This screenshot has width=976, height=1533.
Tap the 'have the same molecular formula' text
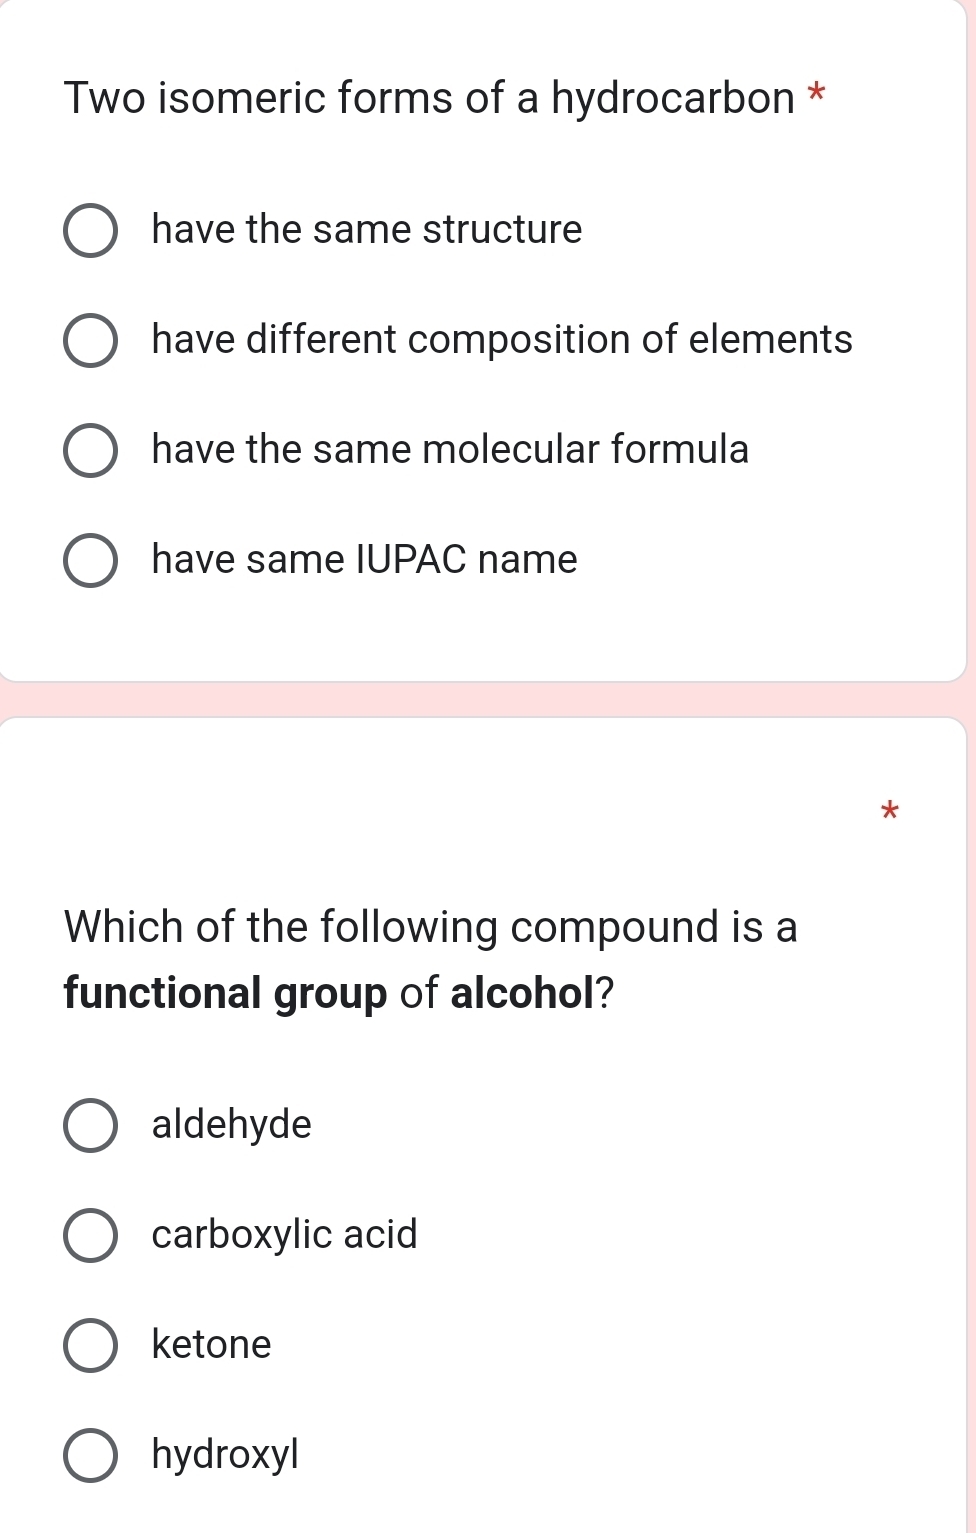[x=450, y=450]
